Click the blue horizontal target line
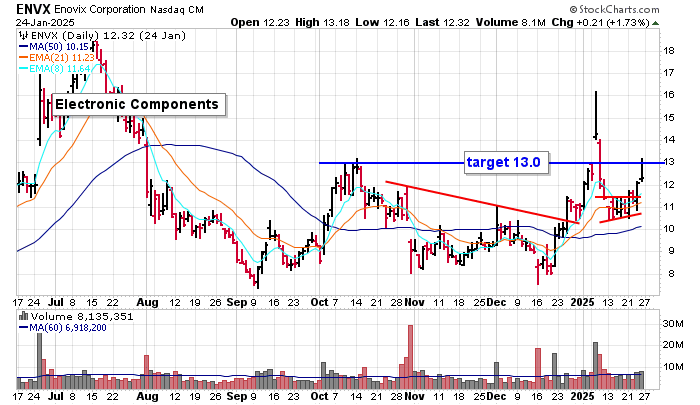700x405 pixels. click(491, 163)
